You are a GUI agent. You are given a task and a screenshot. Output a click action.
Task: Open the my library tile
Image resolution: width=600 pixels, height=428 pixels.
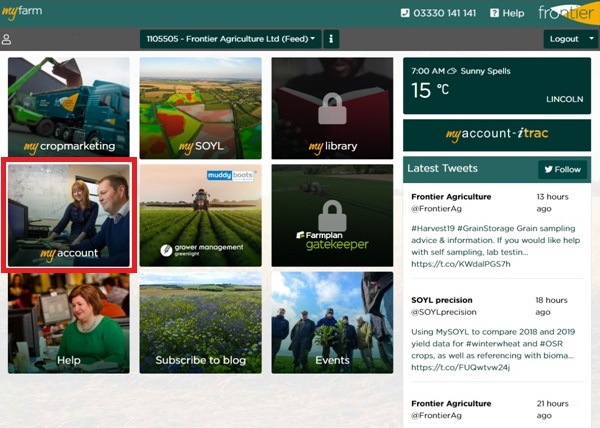pos(332,108)
